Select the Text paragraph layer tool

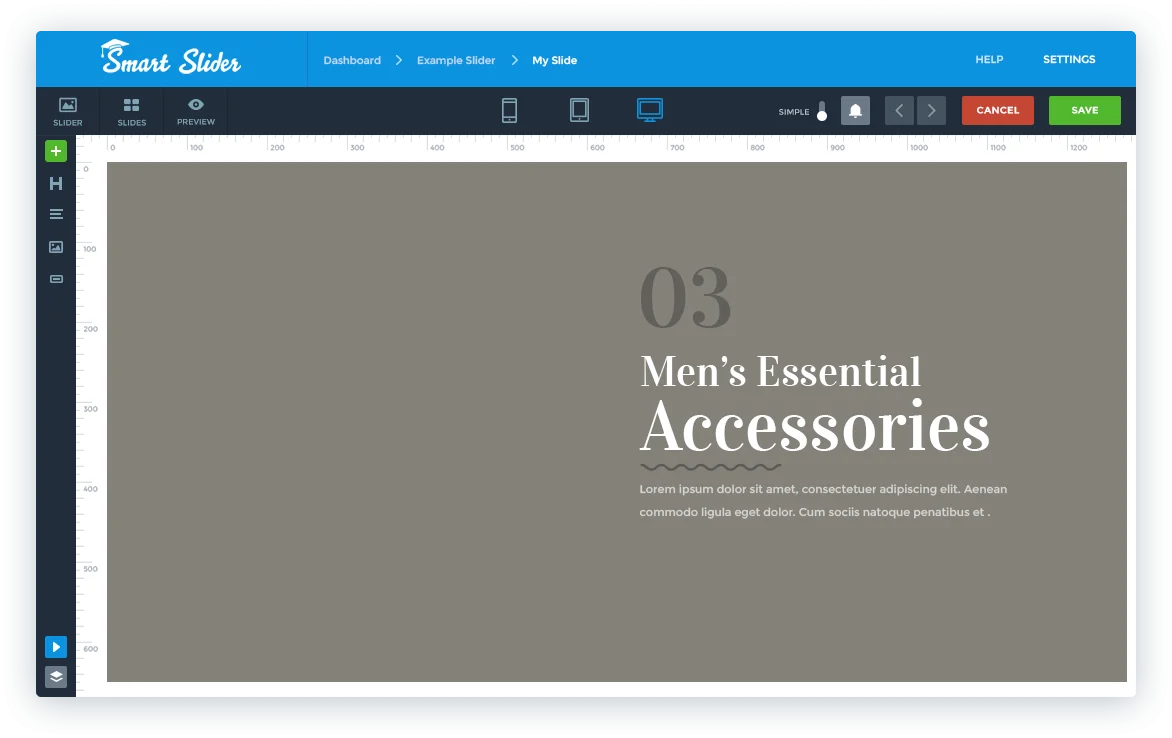click(56, 214)
